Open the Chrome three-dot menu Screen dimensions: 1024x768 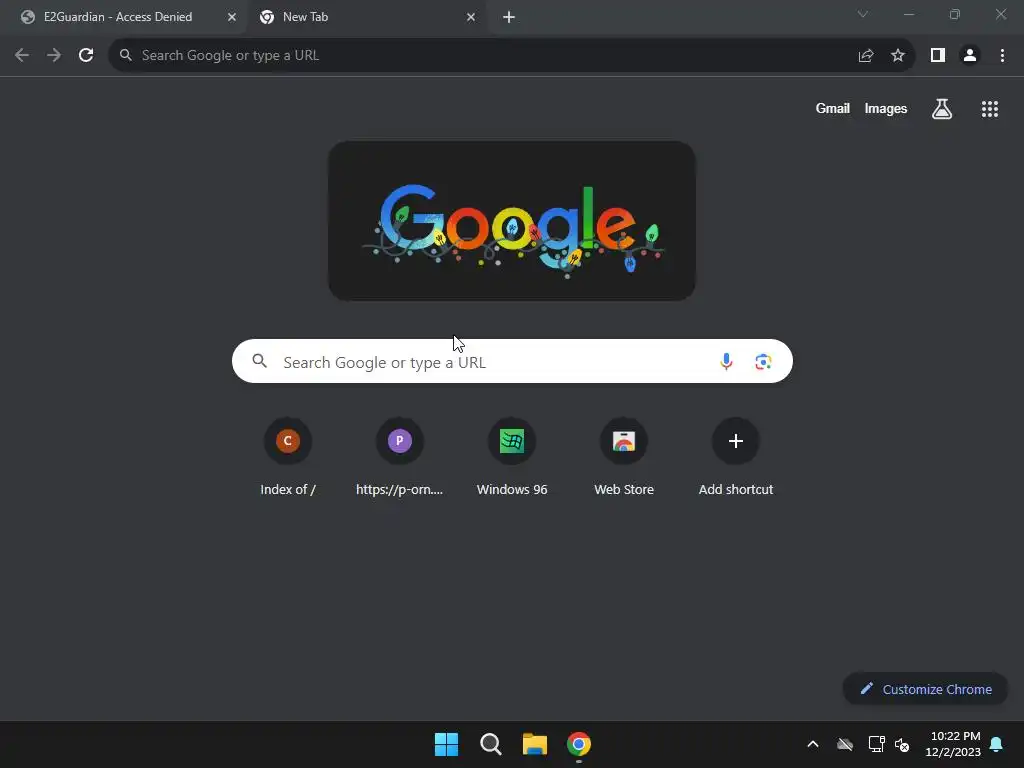[1002, 56]
